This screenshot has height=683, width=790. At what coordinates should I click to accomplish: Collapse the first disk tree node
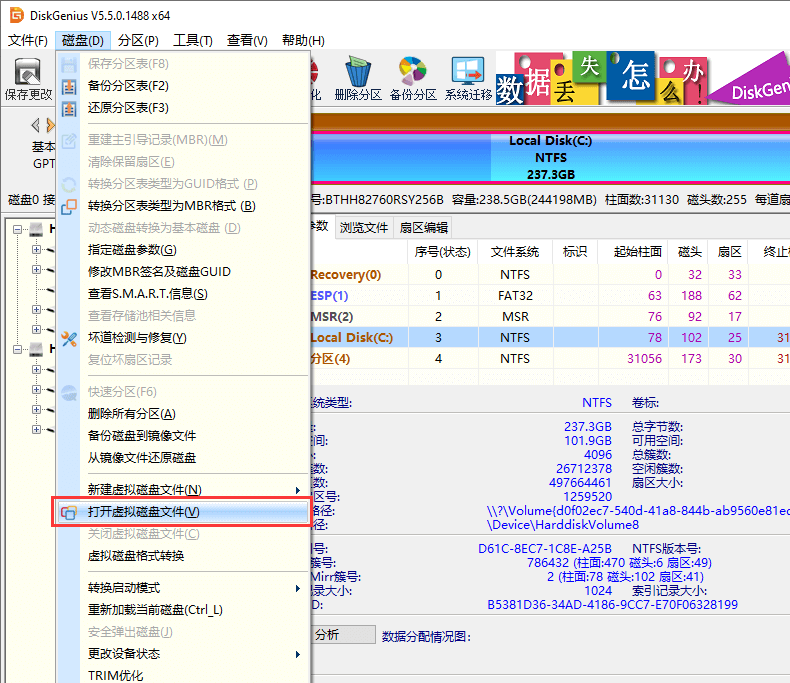pyautogui.click(x=17, y=229)
